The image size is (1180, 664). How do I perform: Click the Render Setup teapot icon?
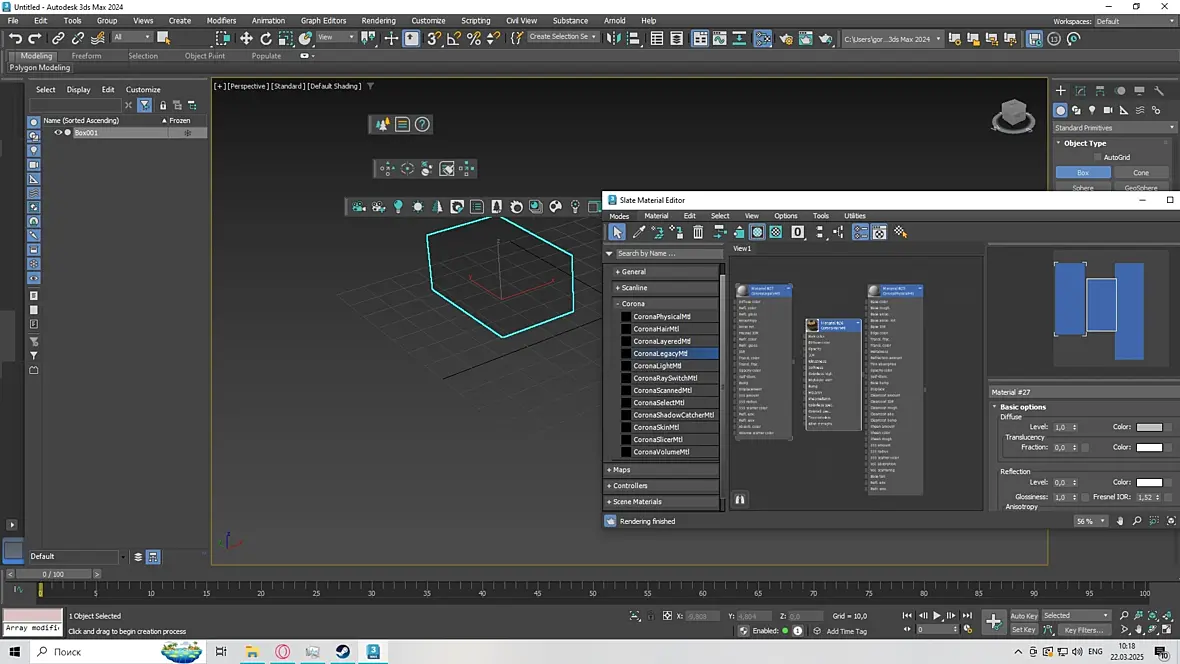(786, 38)
